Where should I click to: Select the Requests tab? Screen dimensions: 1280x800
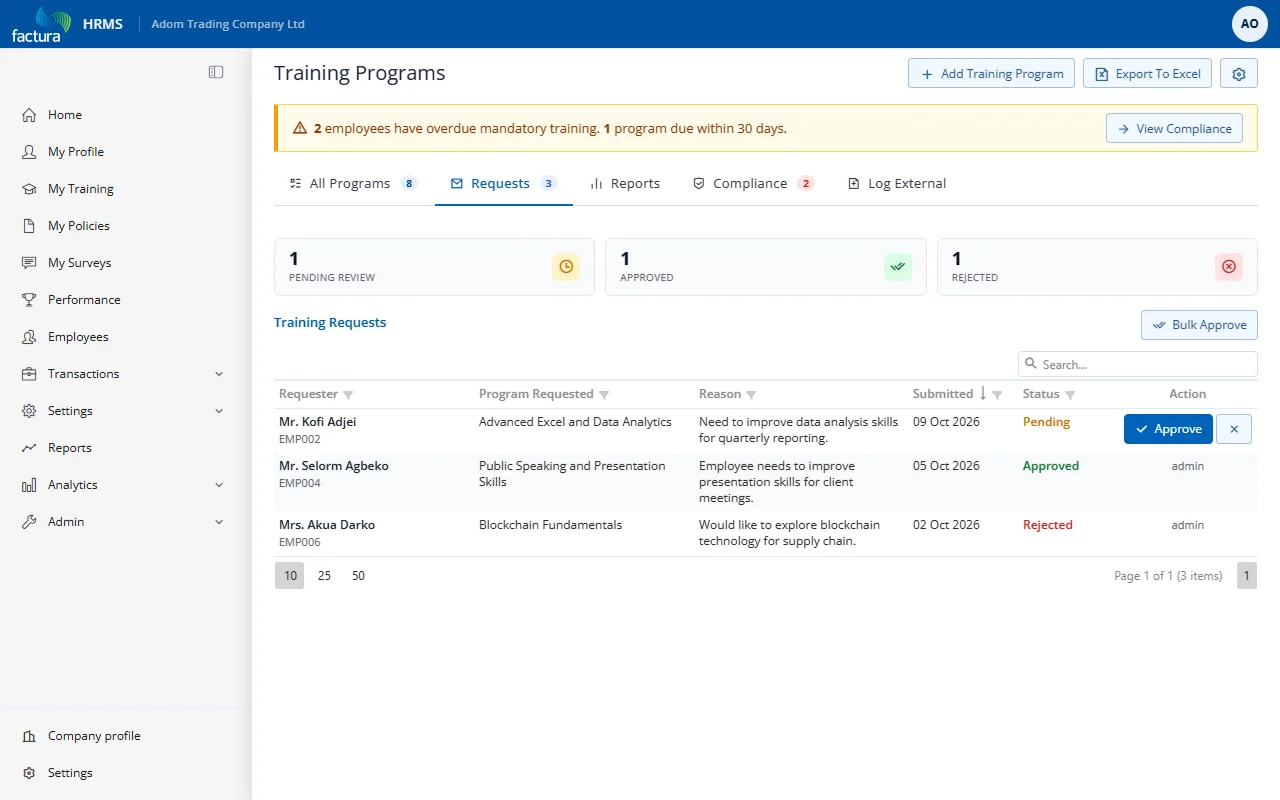pos(503,184)
